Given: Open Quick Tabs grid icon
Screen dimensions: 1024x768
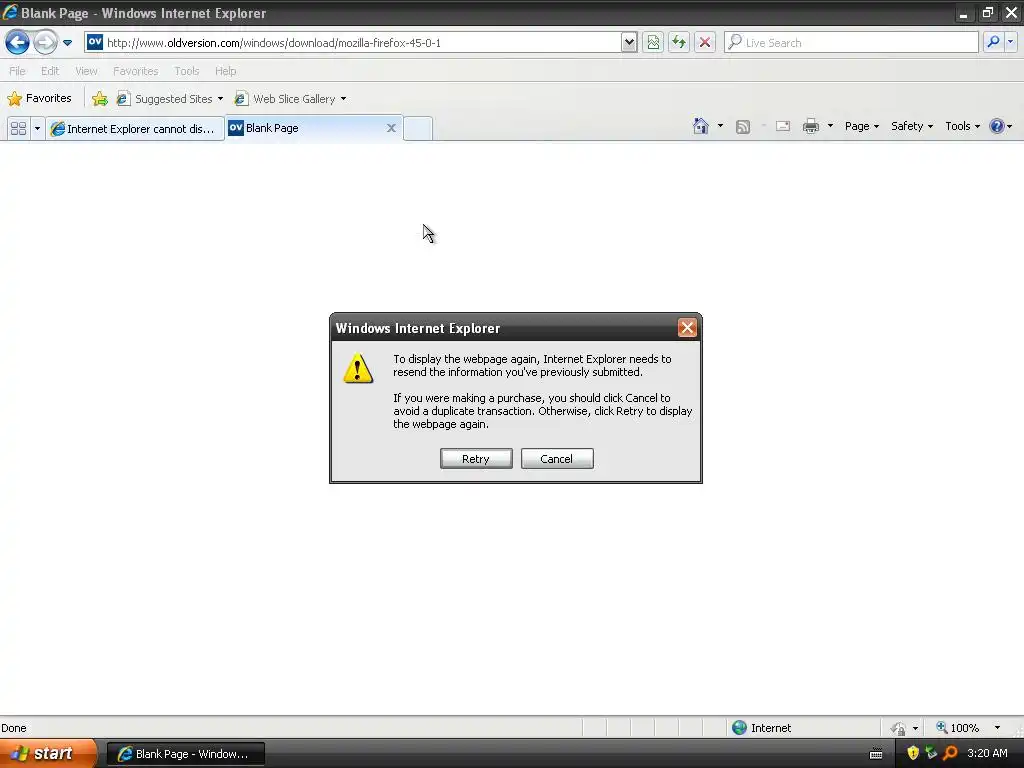Looking at the screenshot, I should tap(18, 128).
